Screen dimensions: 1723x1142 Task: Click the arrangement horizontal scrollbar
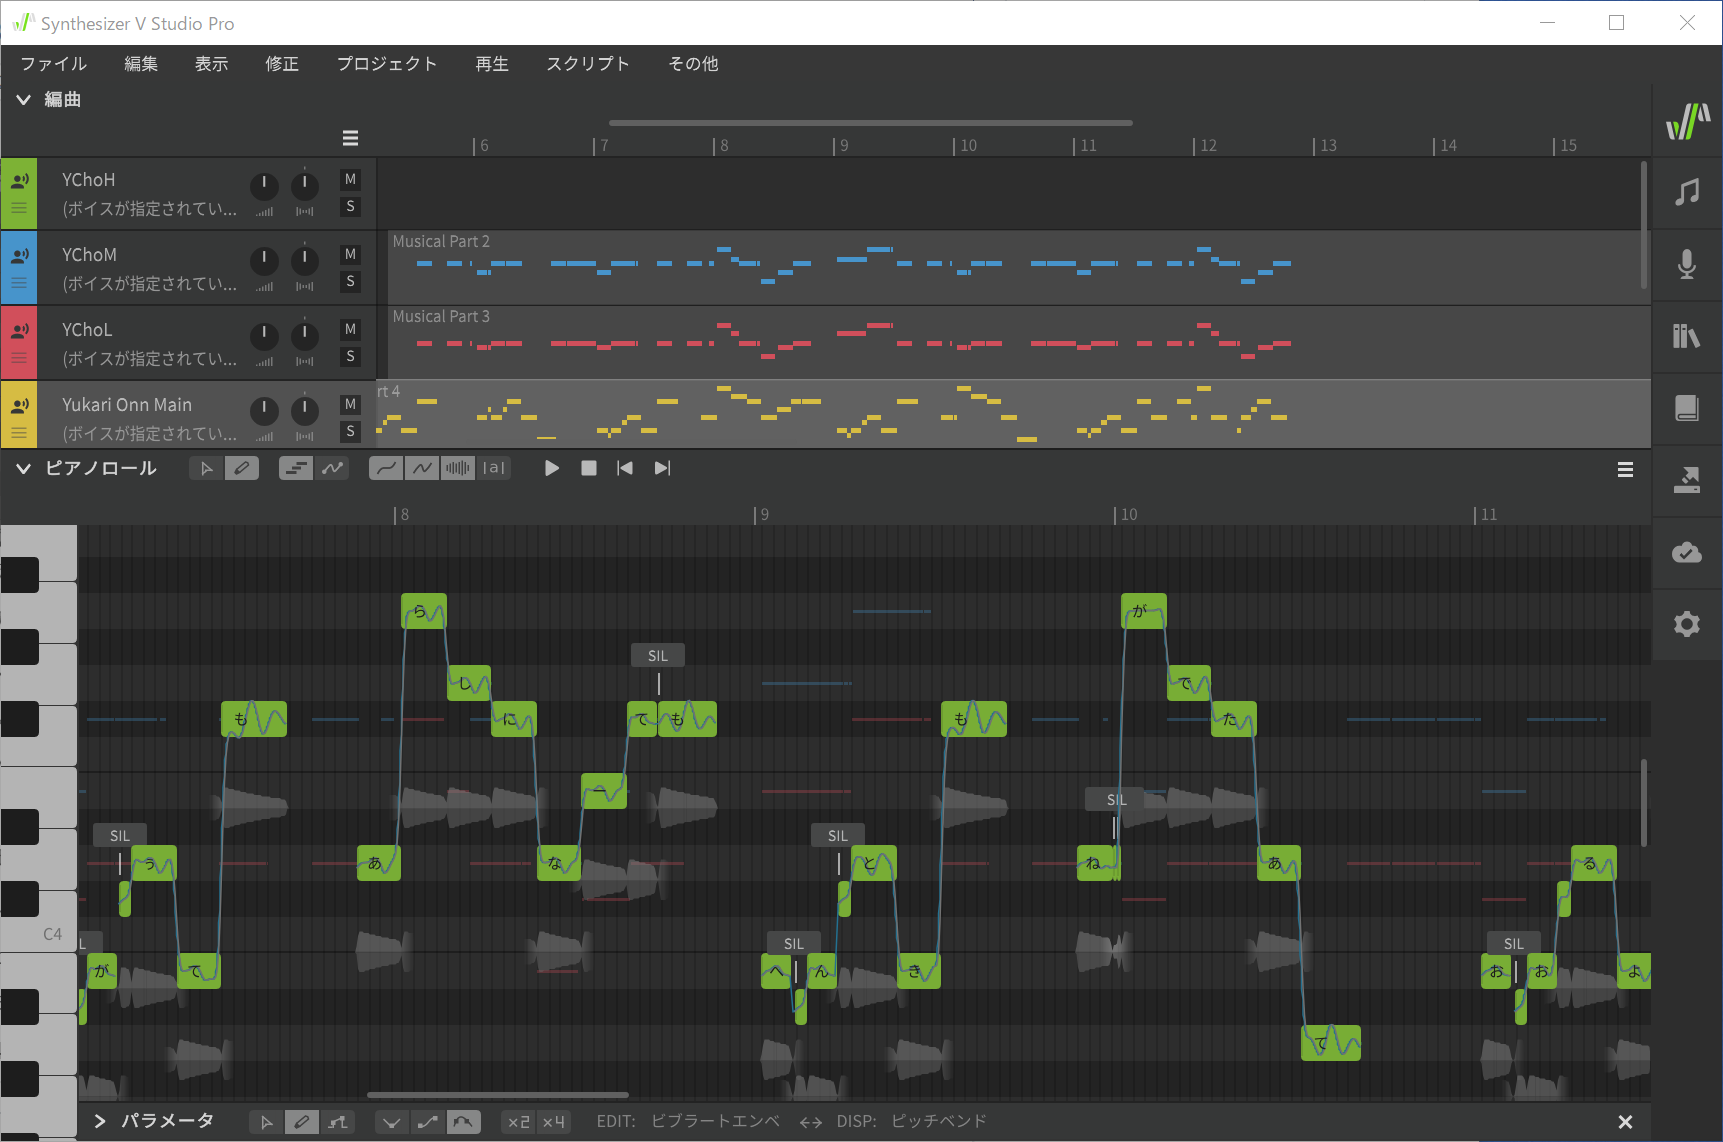coord(870,123)
